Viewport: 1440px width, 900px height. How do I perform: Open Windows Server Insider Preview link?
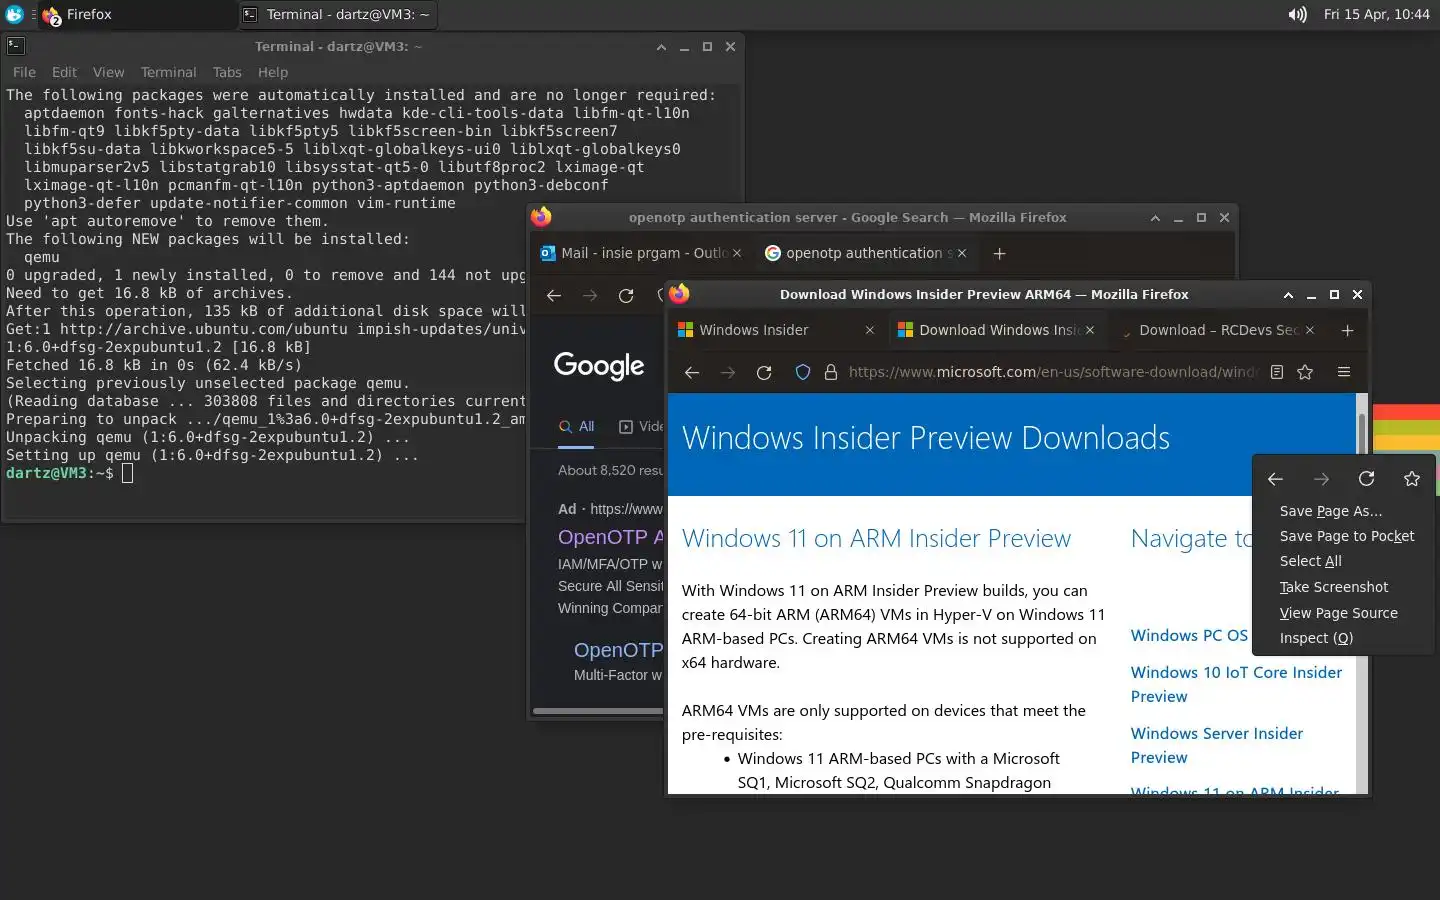pos(1216,745)
